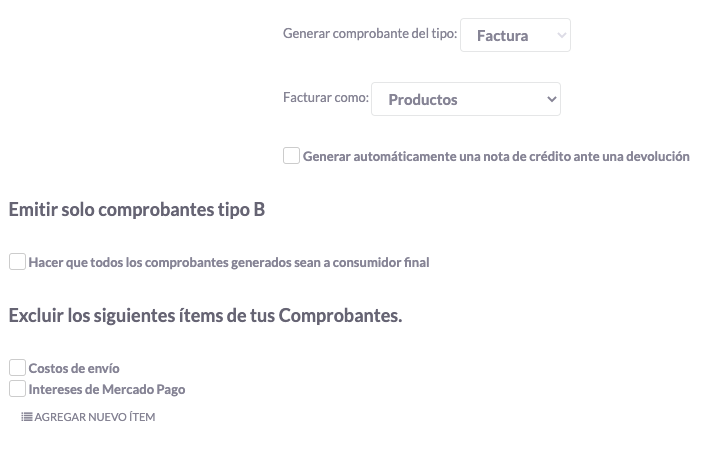Select the 'Factura' text in the type selector
Image resolution: width=709 pixels, height=450 pixels.
502,36
